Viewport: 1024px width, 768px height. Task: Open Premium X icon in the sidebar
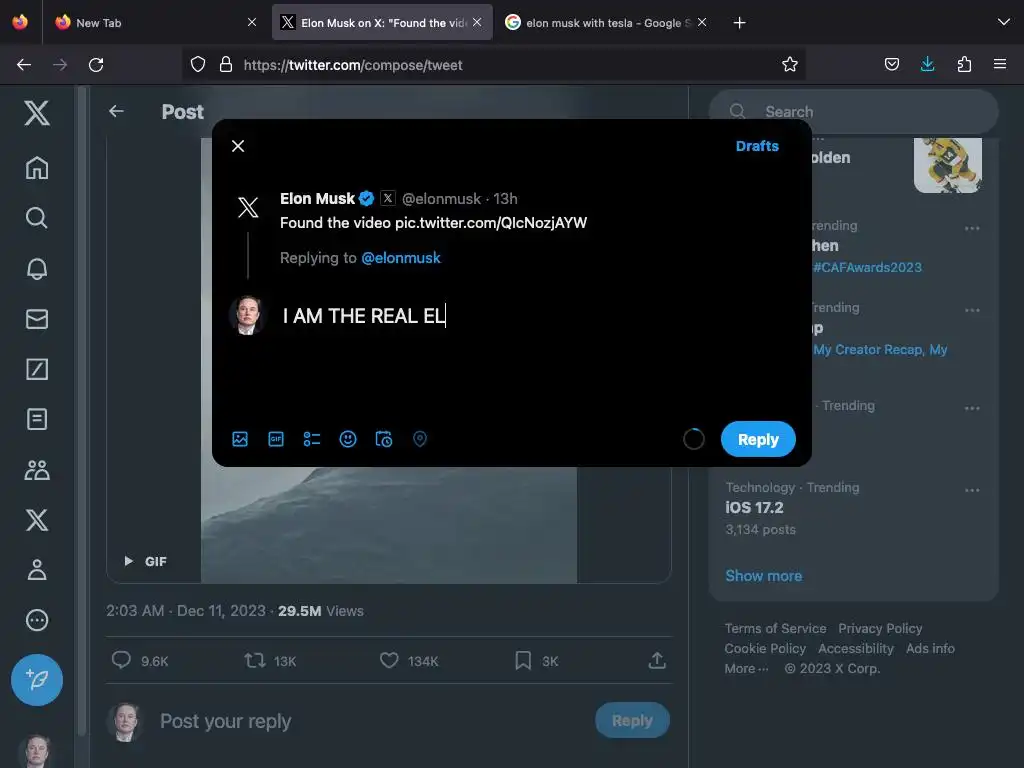tap(37, 520)
